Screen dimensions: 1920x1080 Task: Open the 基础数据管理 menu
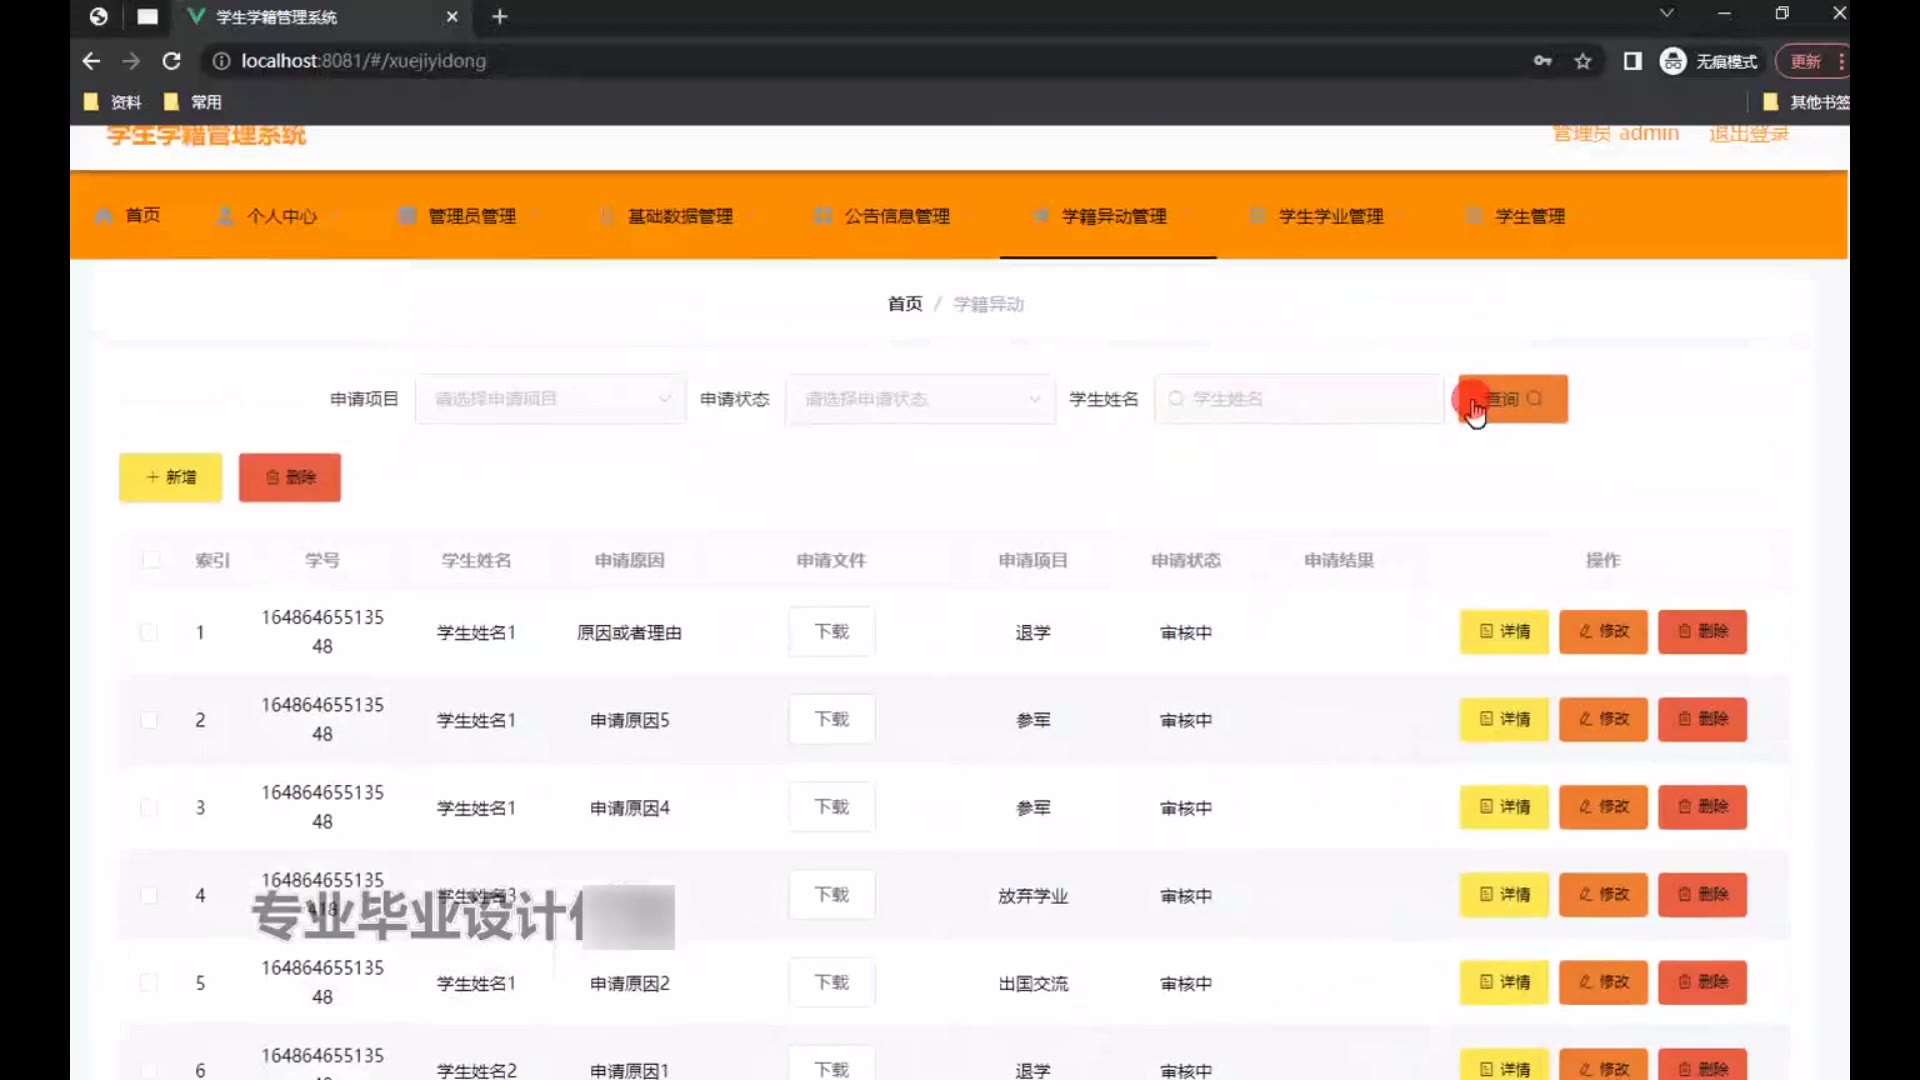[679, 216]
